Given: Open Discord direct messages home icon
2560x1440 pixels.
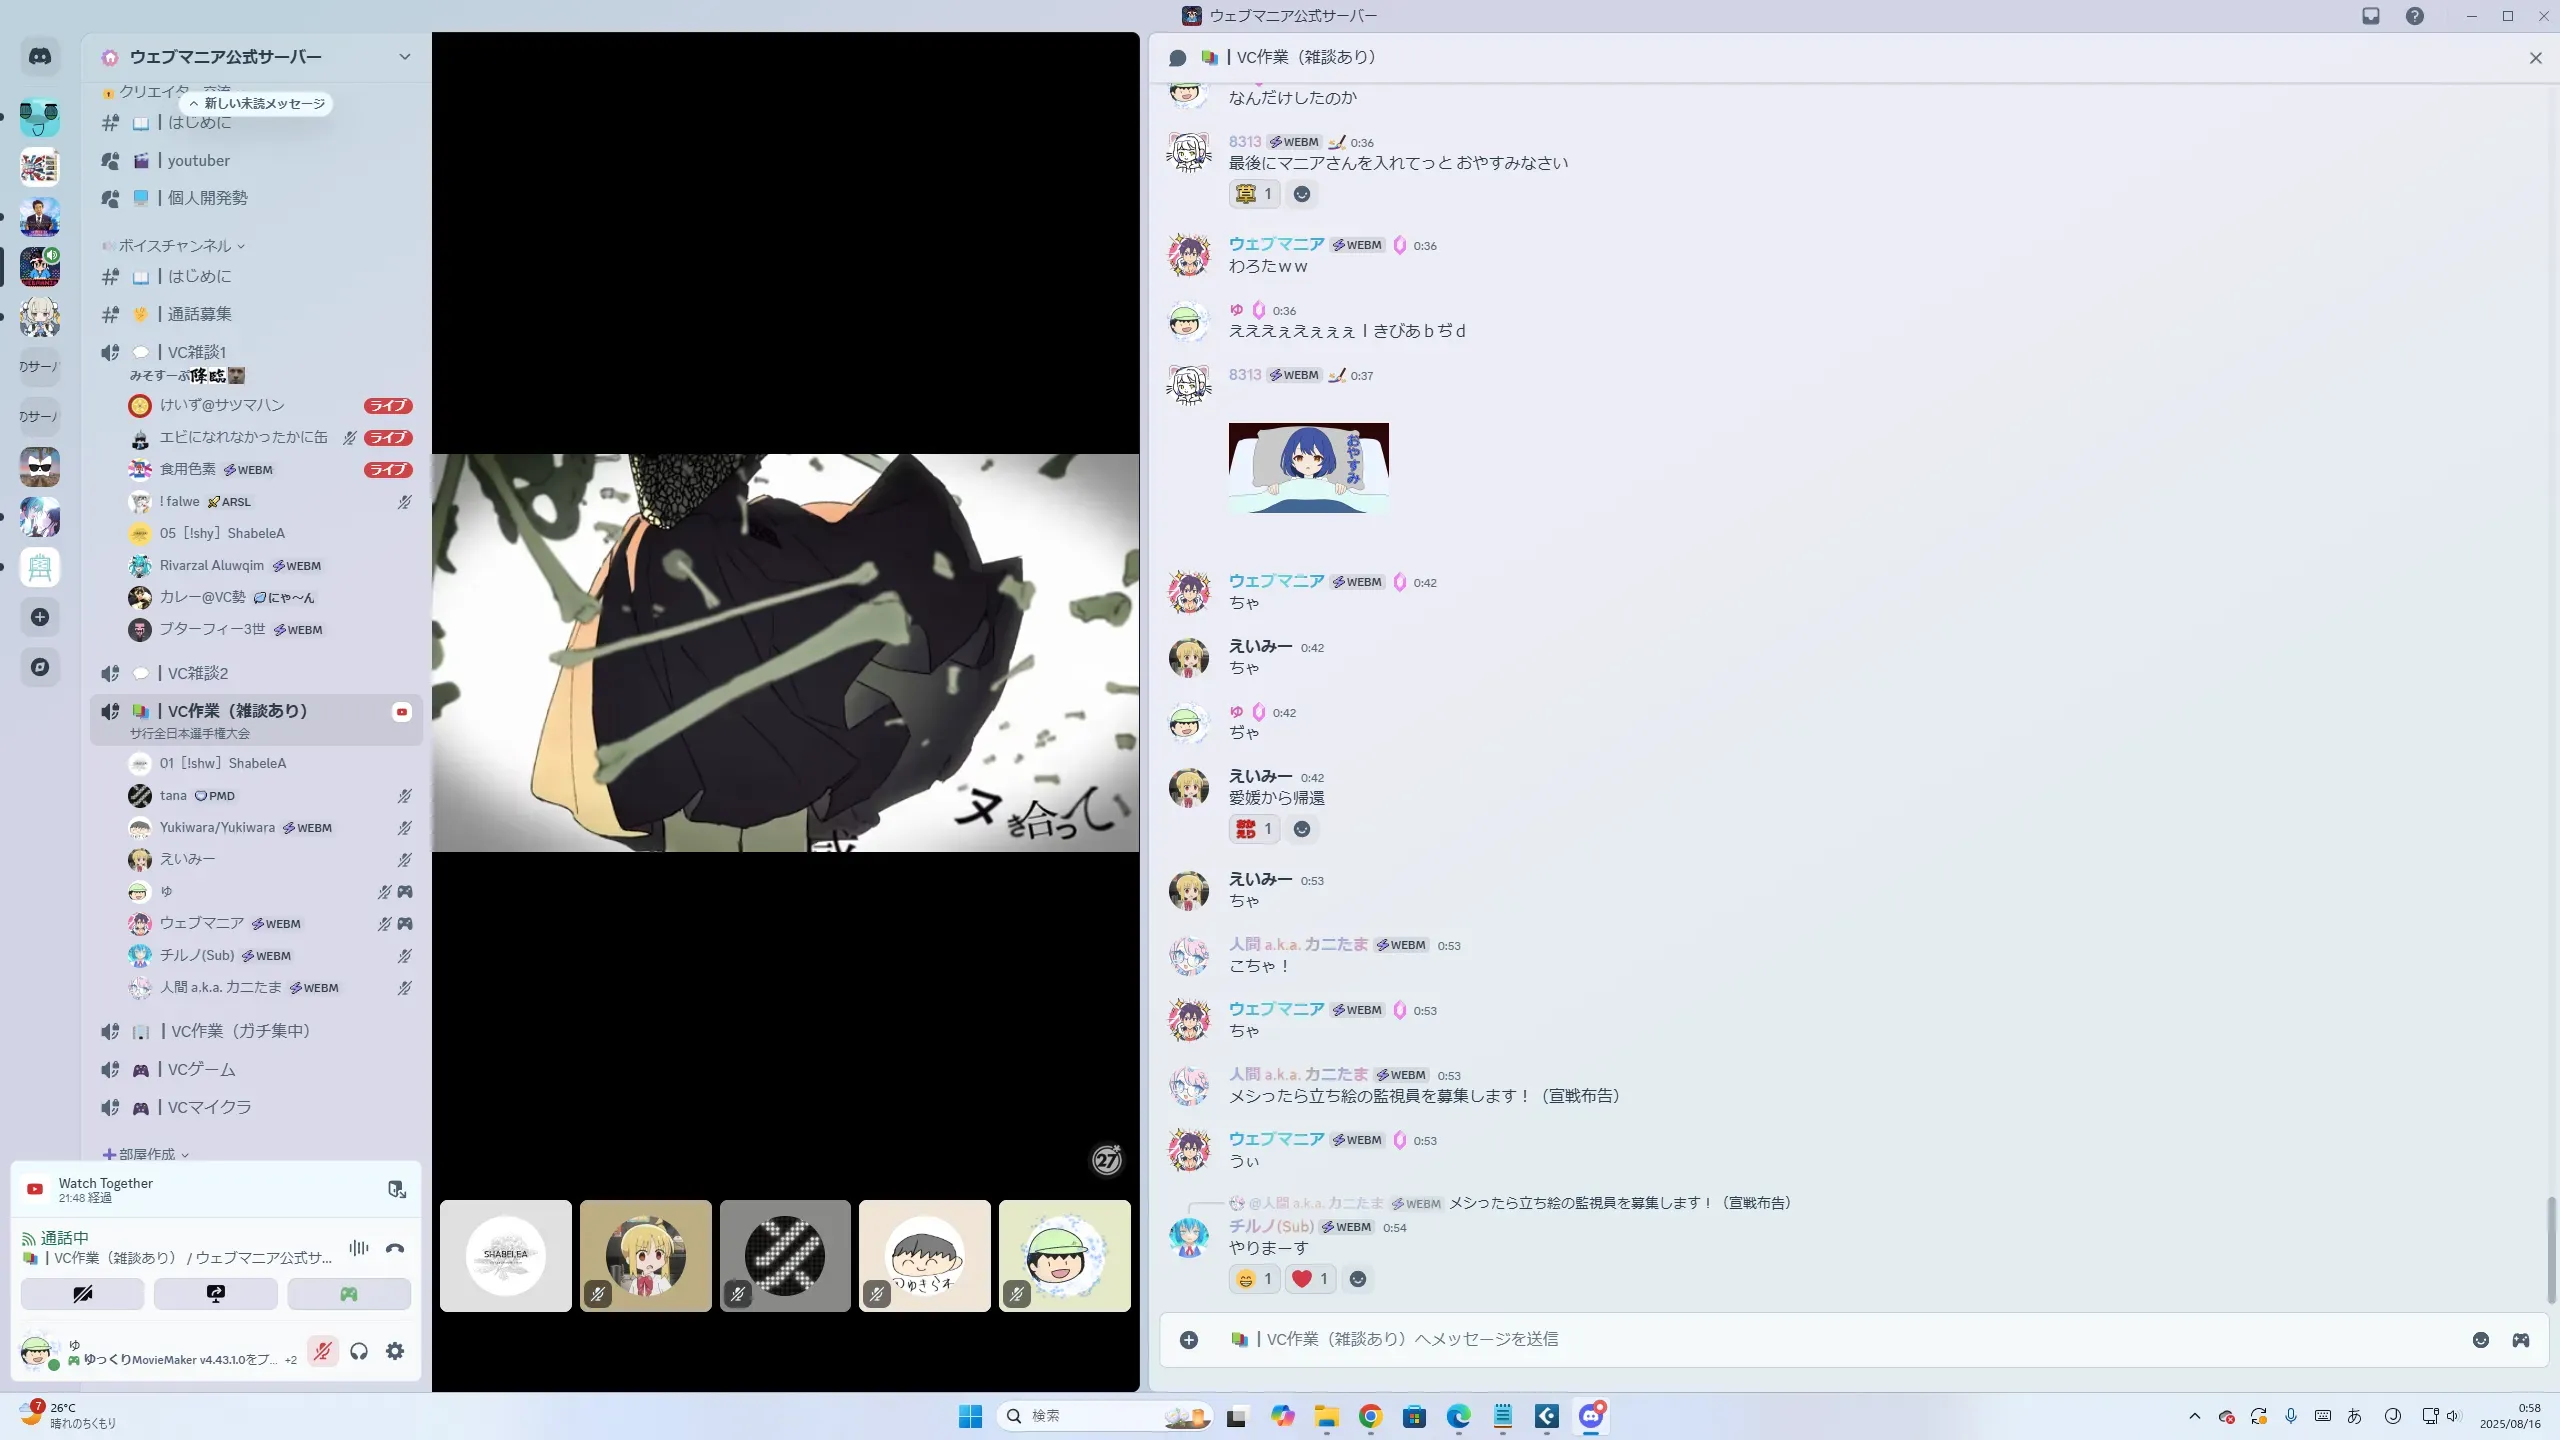Looking at the screenshot, I should coord(40,57).
